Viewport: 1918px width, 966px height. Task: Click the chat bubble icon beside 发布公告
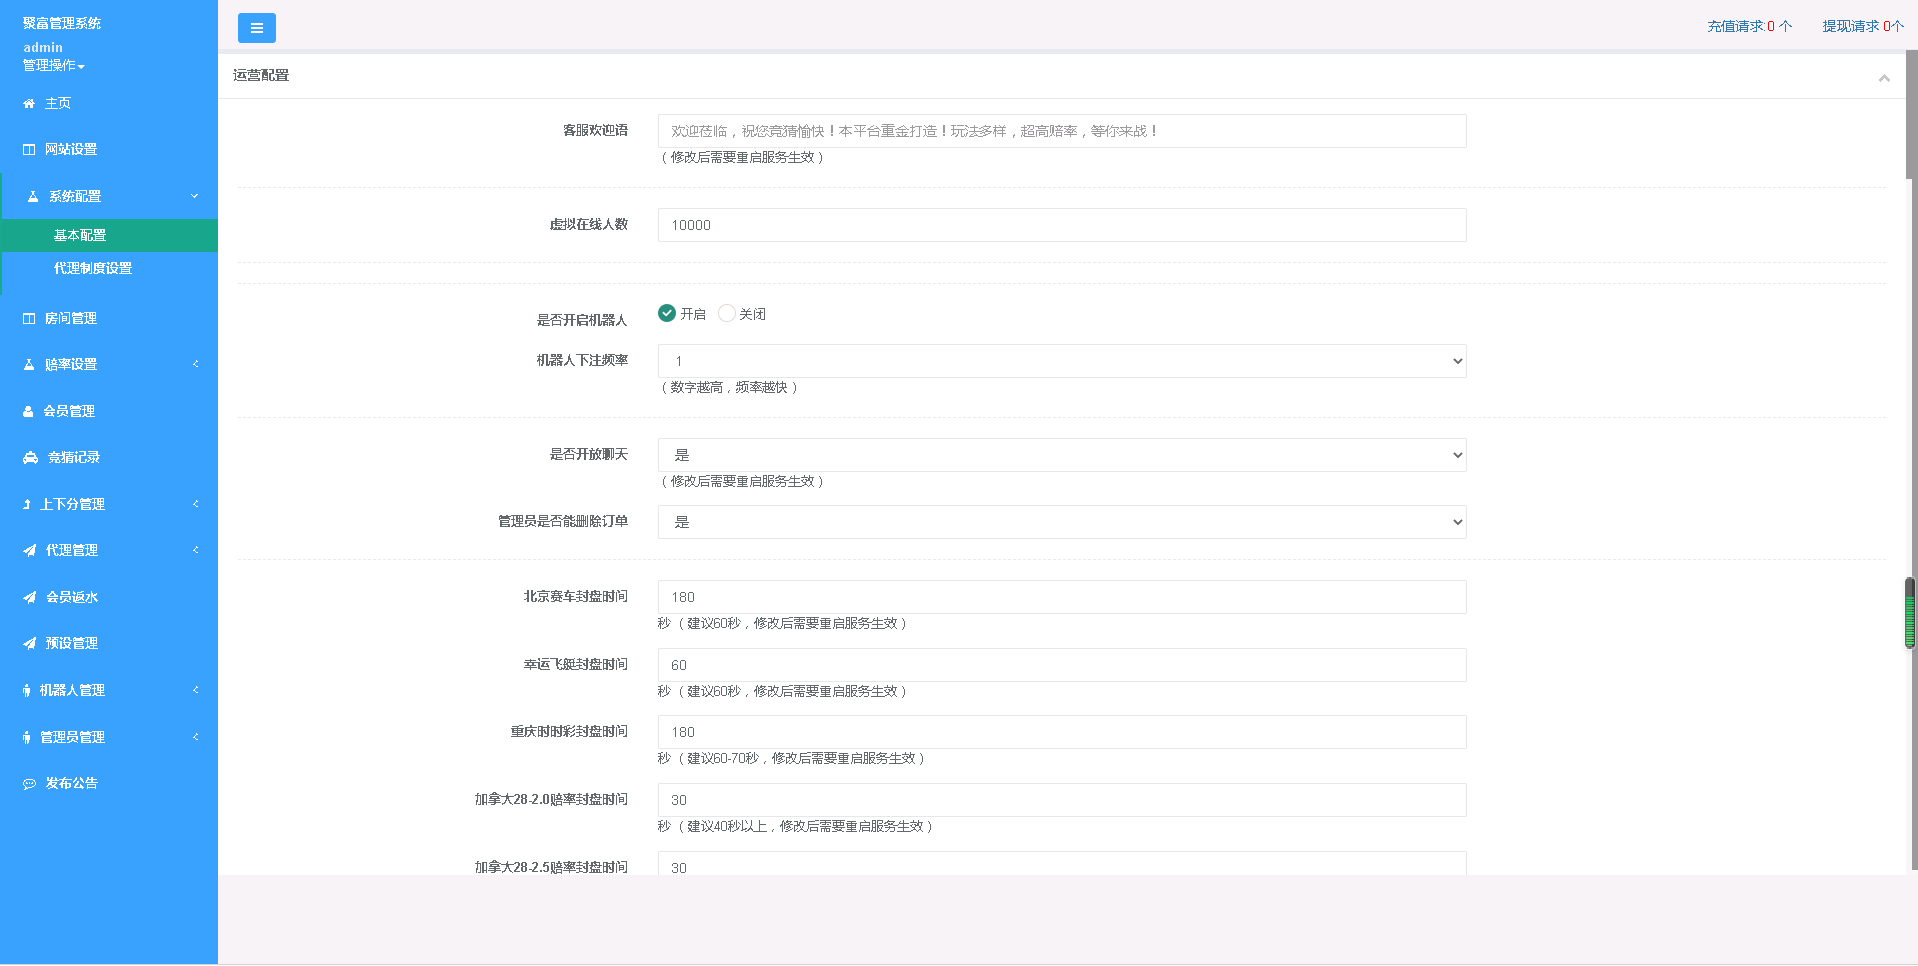(x=29, y=784)
